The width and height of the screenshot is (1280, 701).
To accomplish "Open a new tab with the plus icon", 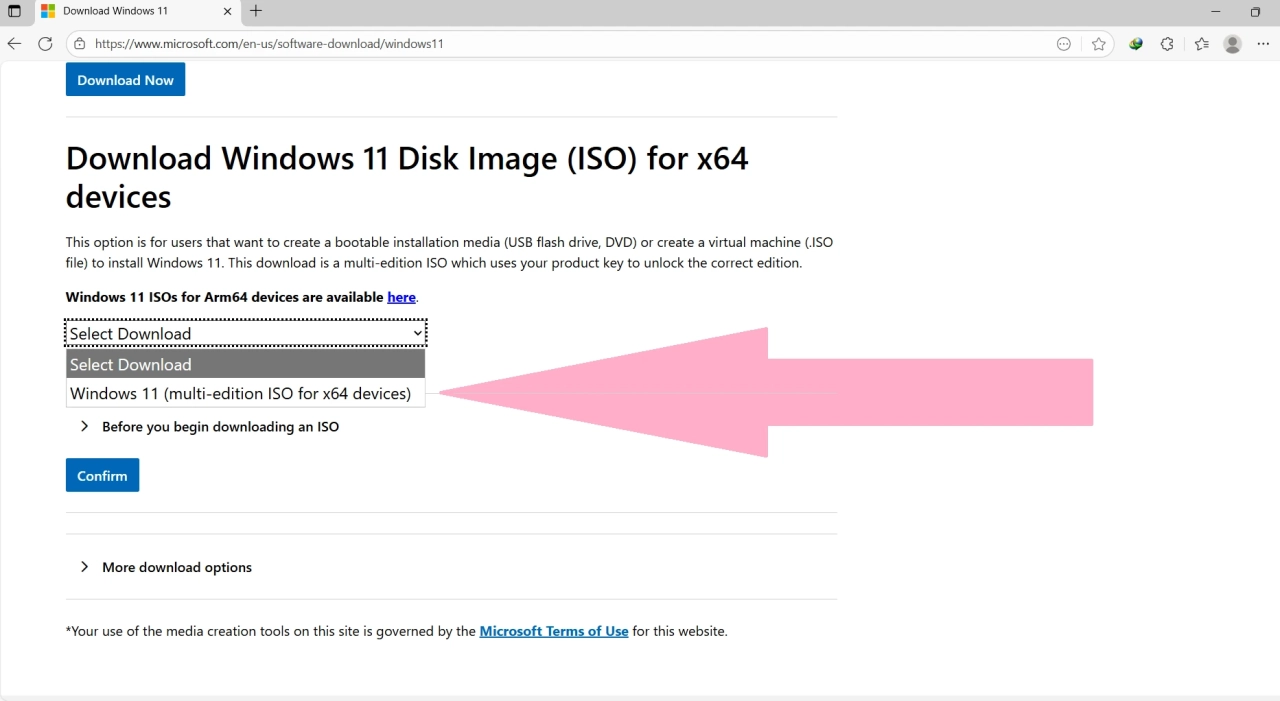I will coord(256,11).
